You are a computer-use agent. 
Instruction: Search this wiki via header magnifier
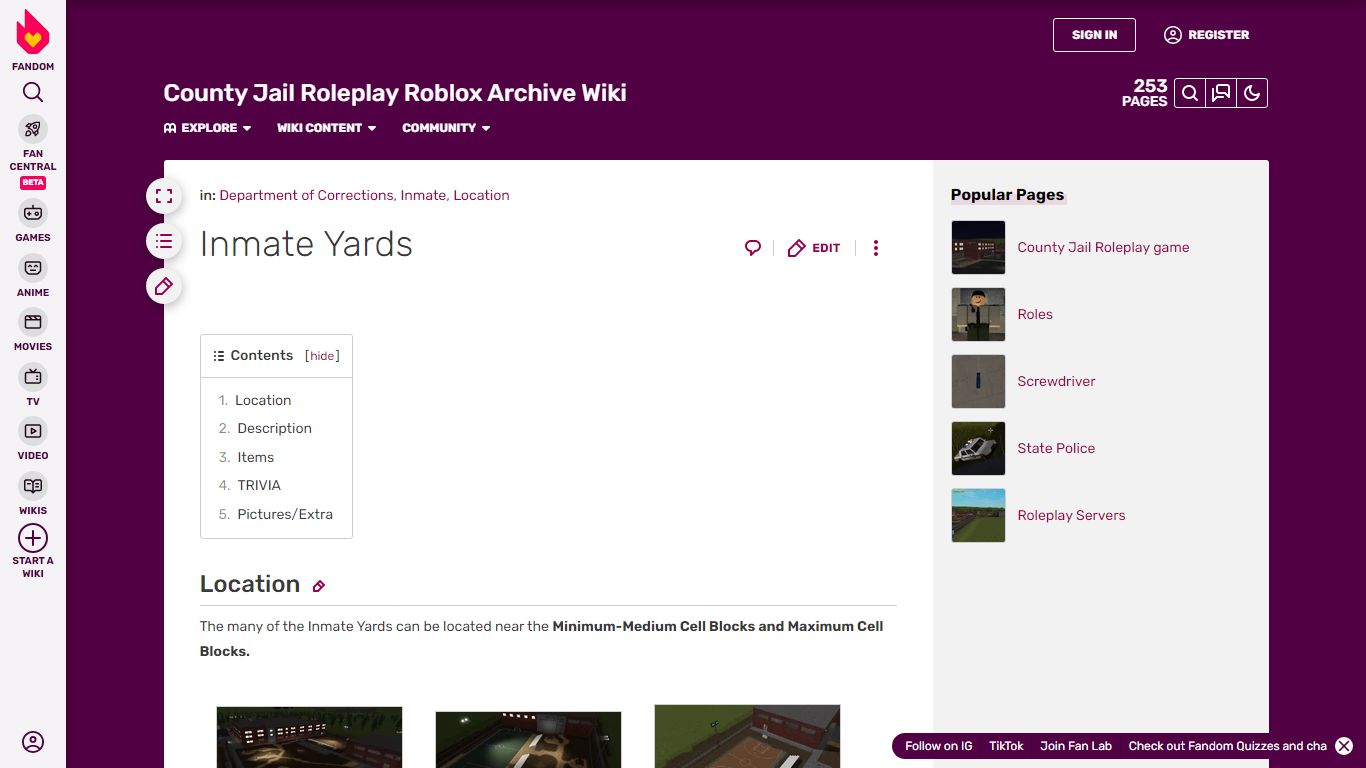[1190, 94]
